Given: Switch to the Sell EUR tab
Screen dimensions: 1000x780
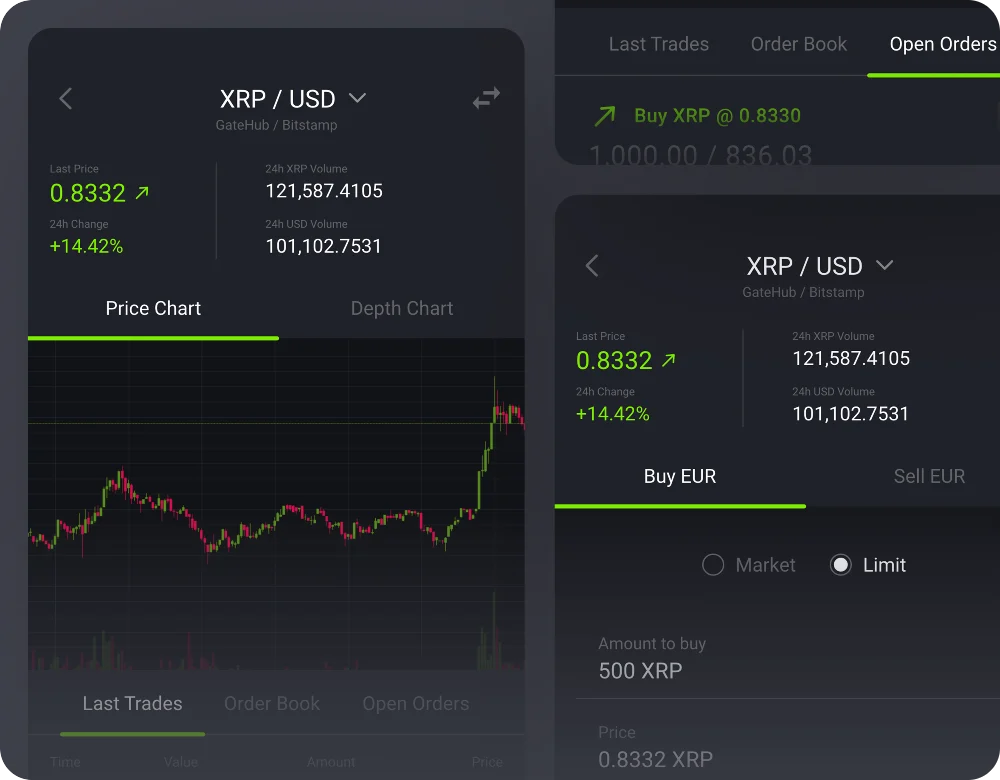Looking at the screenshot, I should pos(928,476).
